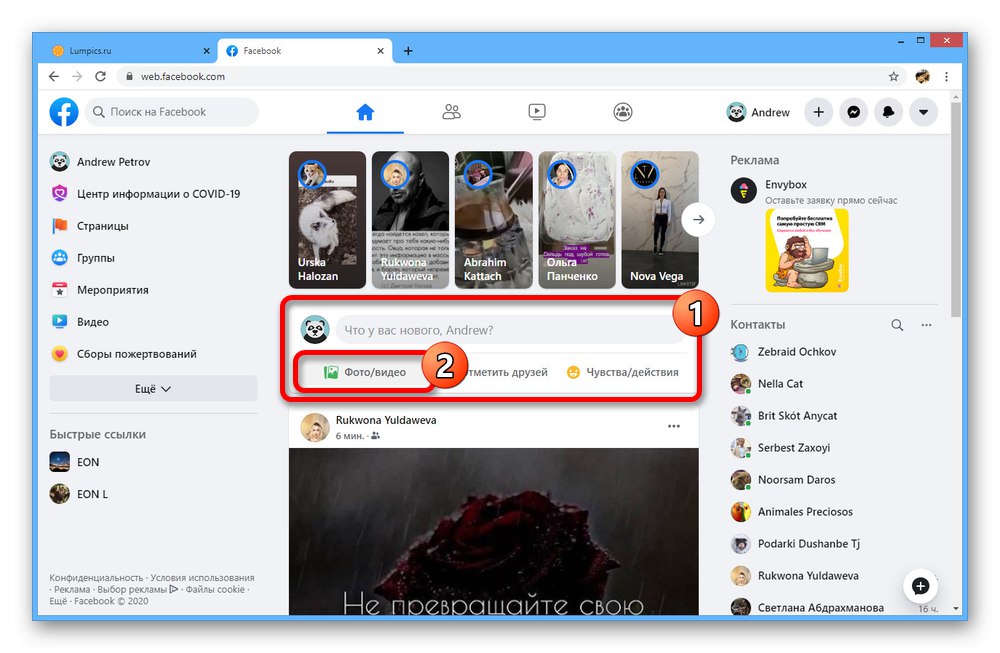This screenshot has width=1000, height=653.
Task: Click the Create plus button in header
Action: (818, 112)
